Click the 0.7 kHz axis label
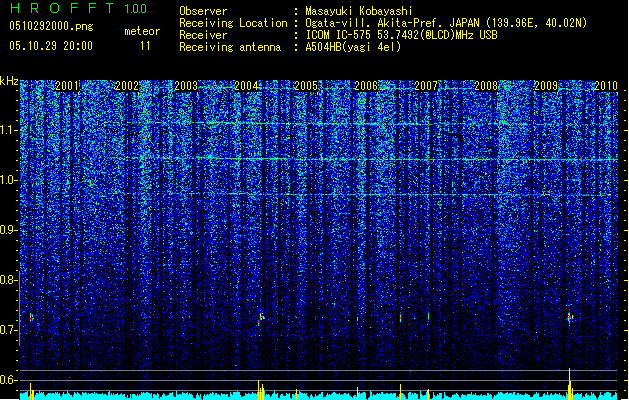Viewport: 629px width, 400px height. coord(9,330)
